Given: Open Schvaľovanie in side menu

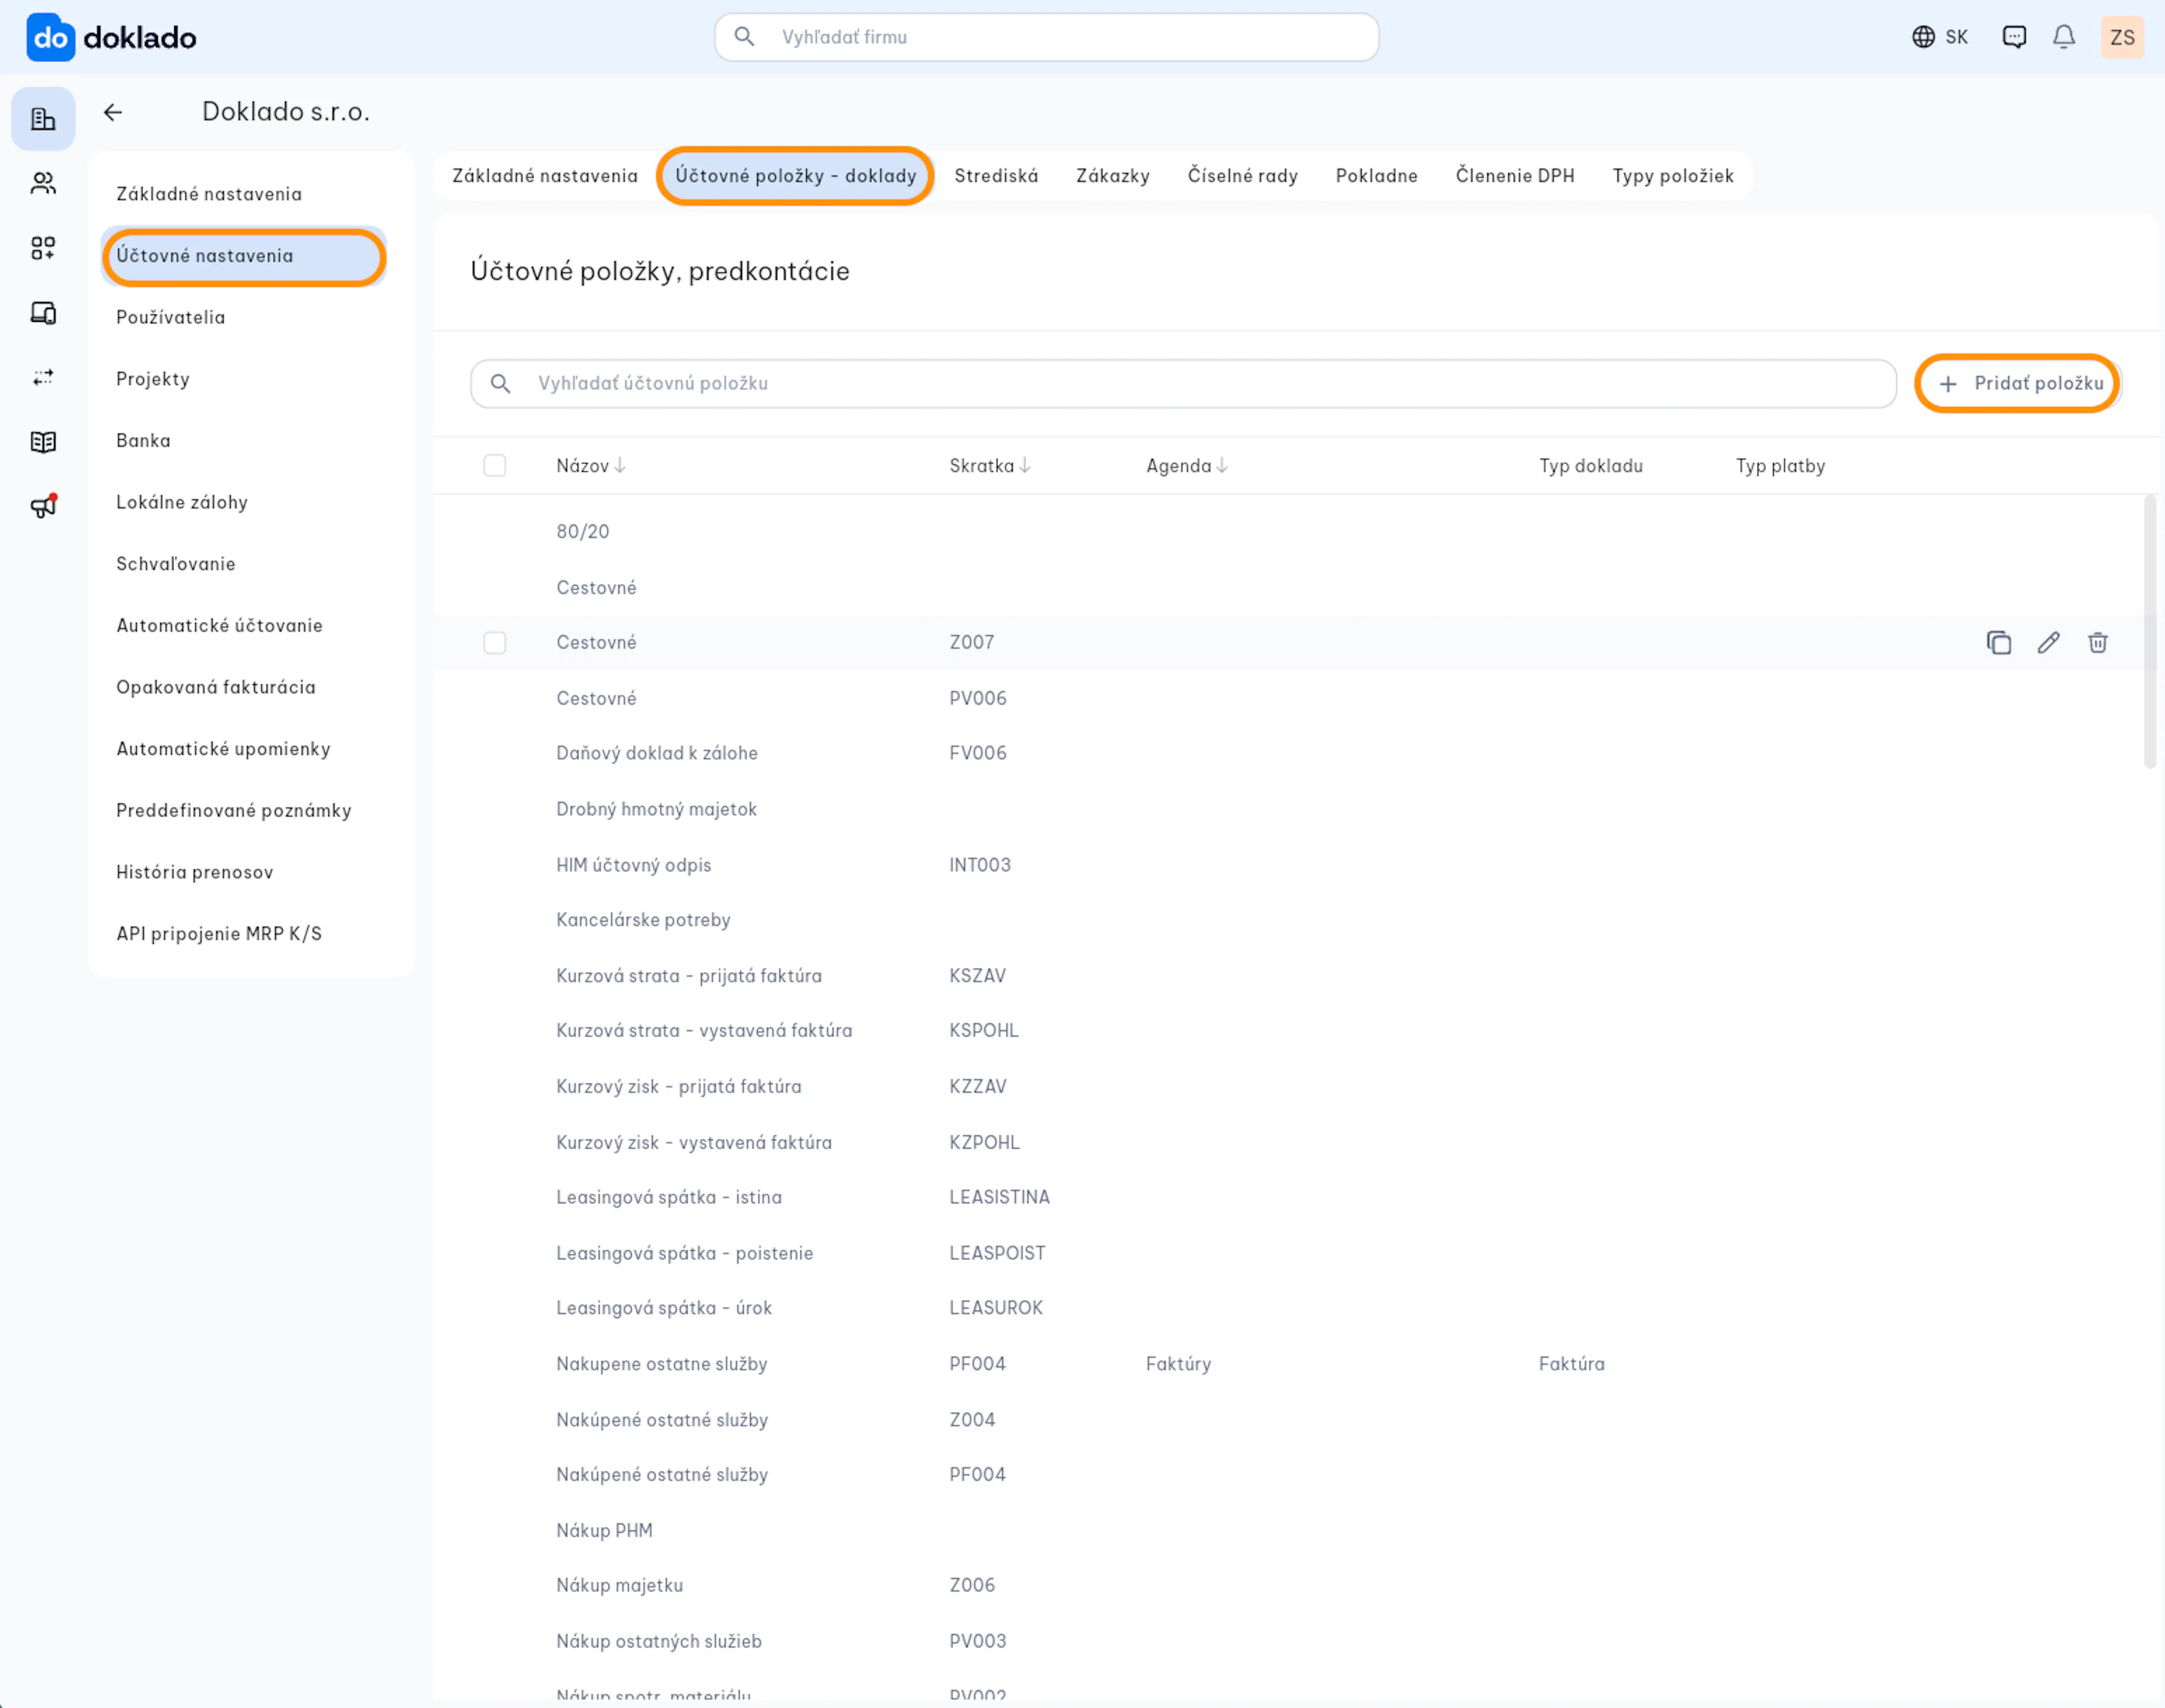Looking at the screenshot, I should [x=244, y=564].
